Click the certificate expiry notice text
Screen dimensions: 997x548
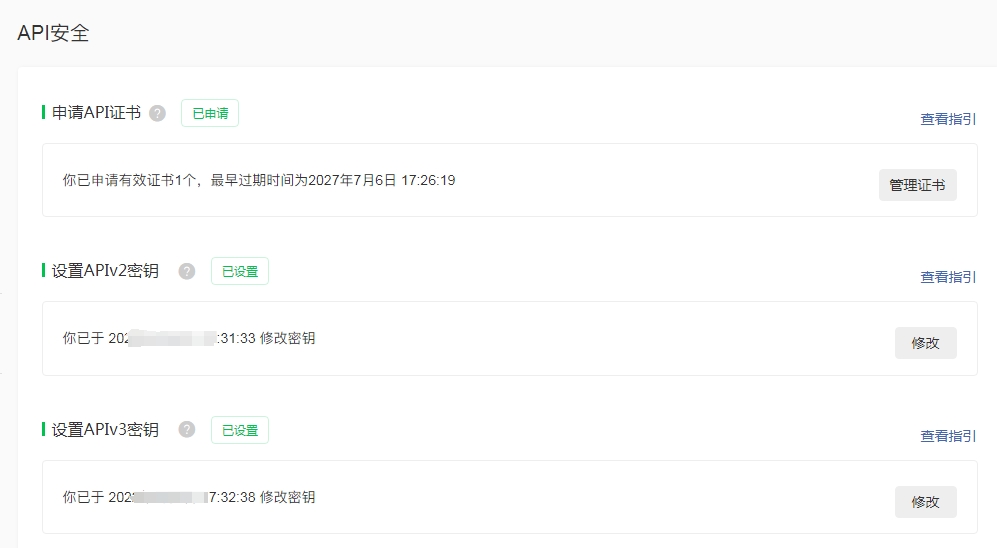(x=259, y=180)
